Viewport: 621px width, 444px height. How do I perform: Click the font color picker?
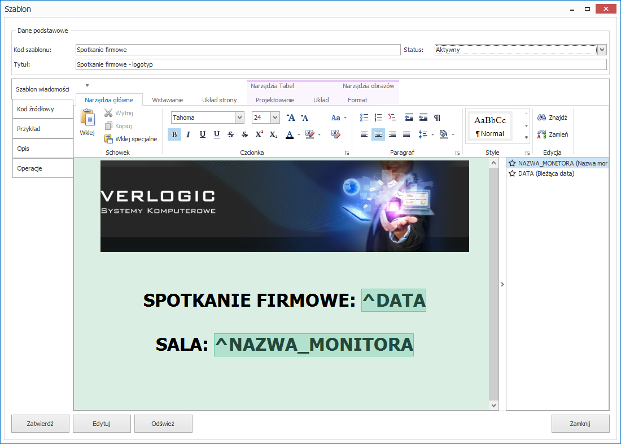(289, 134)
